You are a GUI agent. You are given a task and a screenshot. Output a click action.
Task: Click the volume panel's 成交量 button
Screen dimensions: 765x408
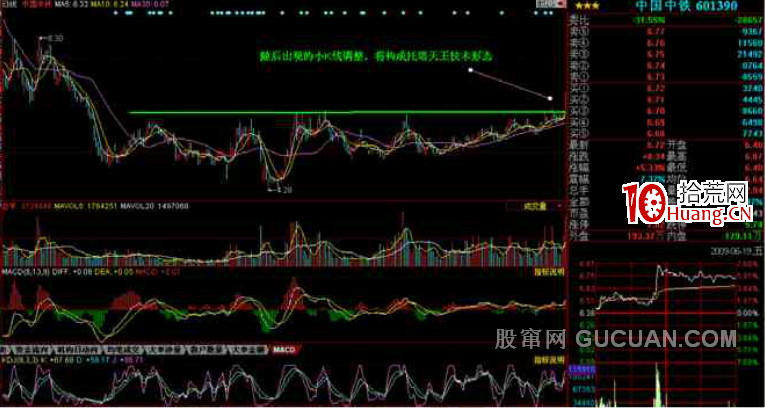coord(534,206)
